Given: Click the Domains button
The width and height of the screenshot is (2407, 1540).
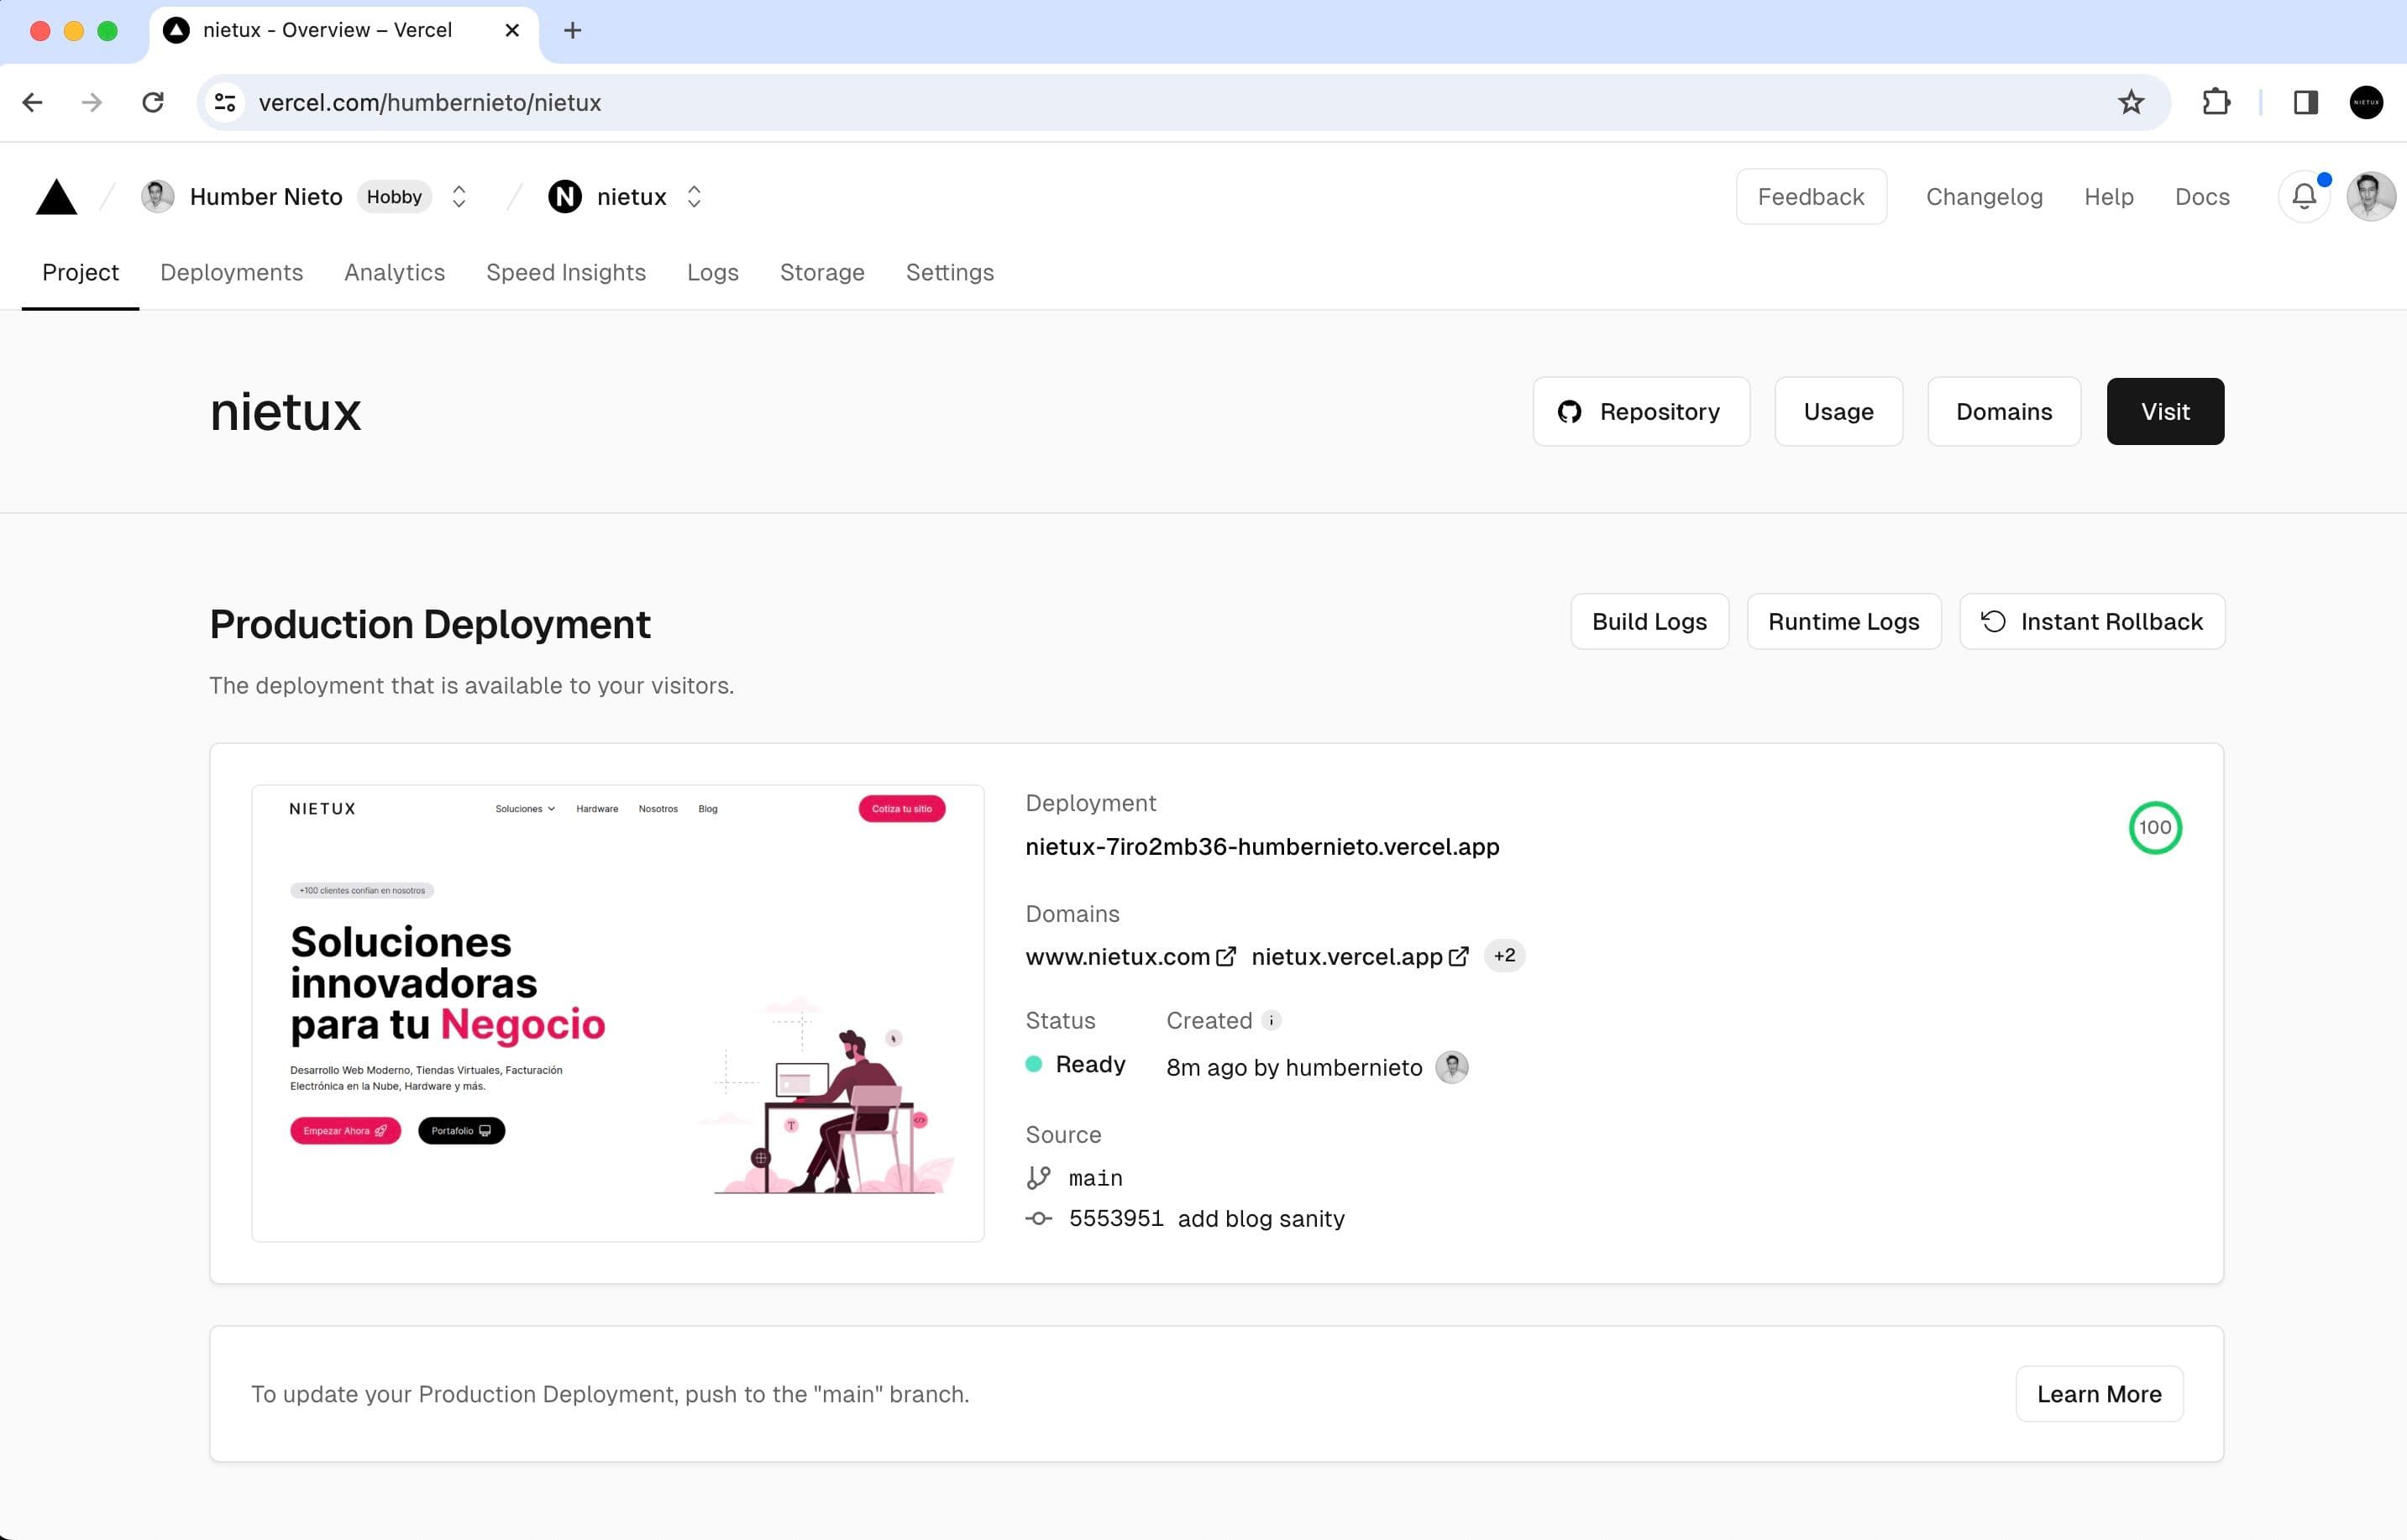Looking at the screenshot, I should (x=2004, y=411).
